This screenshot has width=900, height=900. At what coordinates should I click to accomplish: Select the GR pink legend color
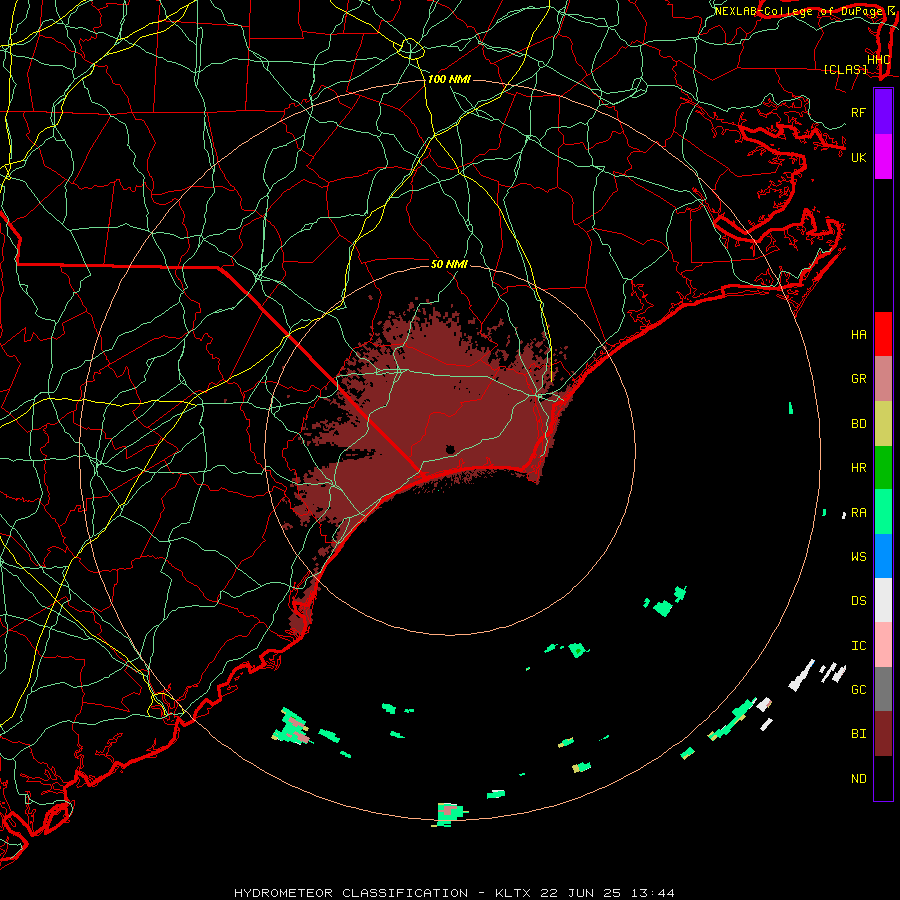(883, 378)
